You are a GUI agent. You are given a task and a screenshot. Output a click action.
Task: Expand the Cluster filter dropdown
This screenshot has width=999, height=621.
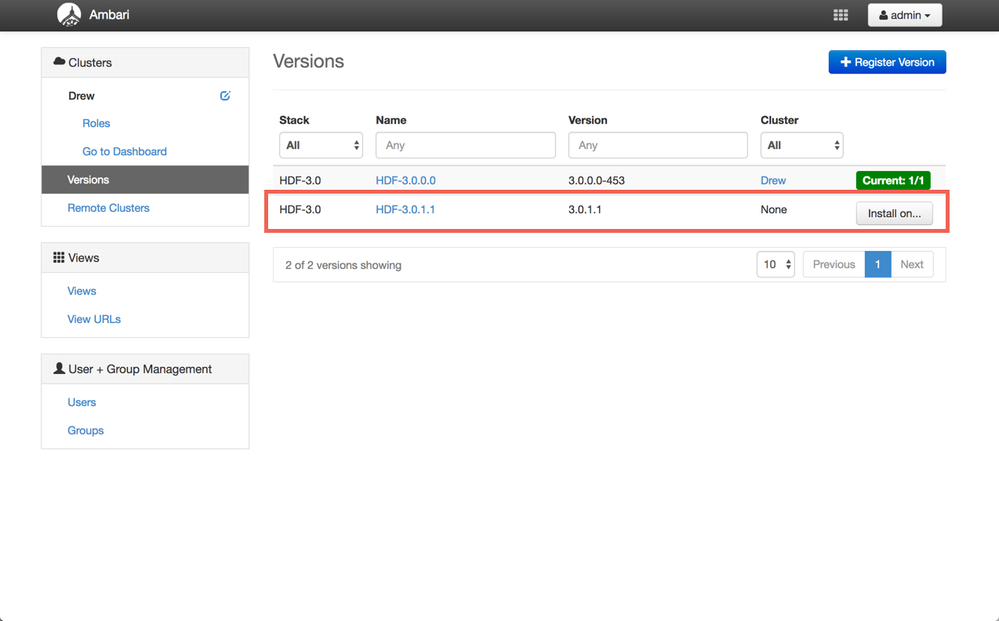coord(801,145)
